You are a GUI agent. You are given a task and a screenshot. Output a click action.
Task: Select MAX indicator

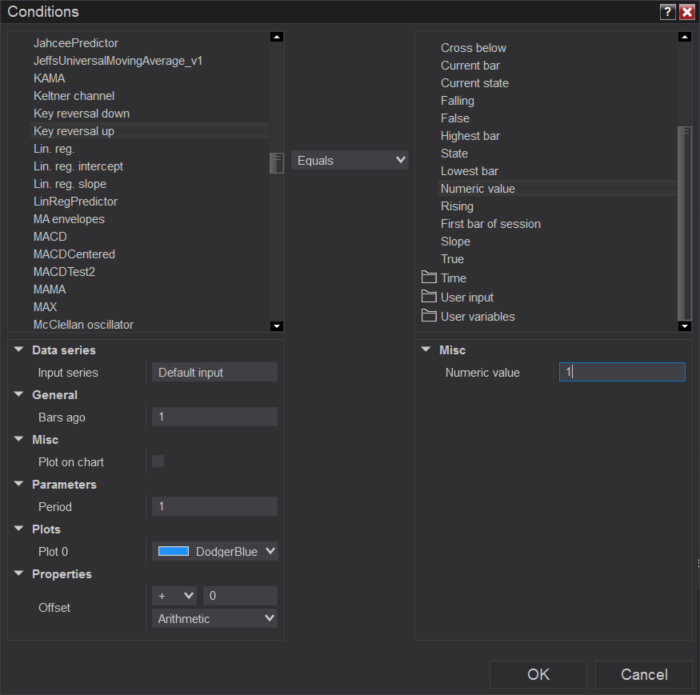[x=45, y=307]
